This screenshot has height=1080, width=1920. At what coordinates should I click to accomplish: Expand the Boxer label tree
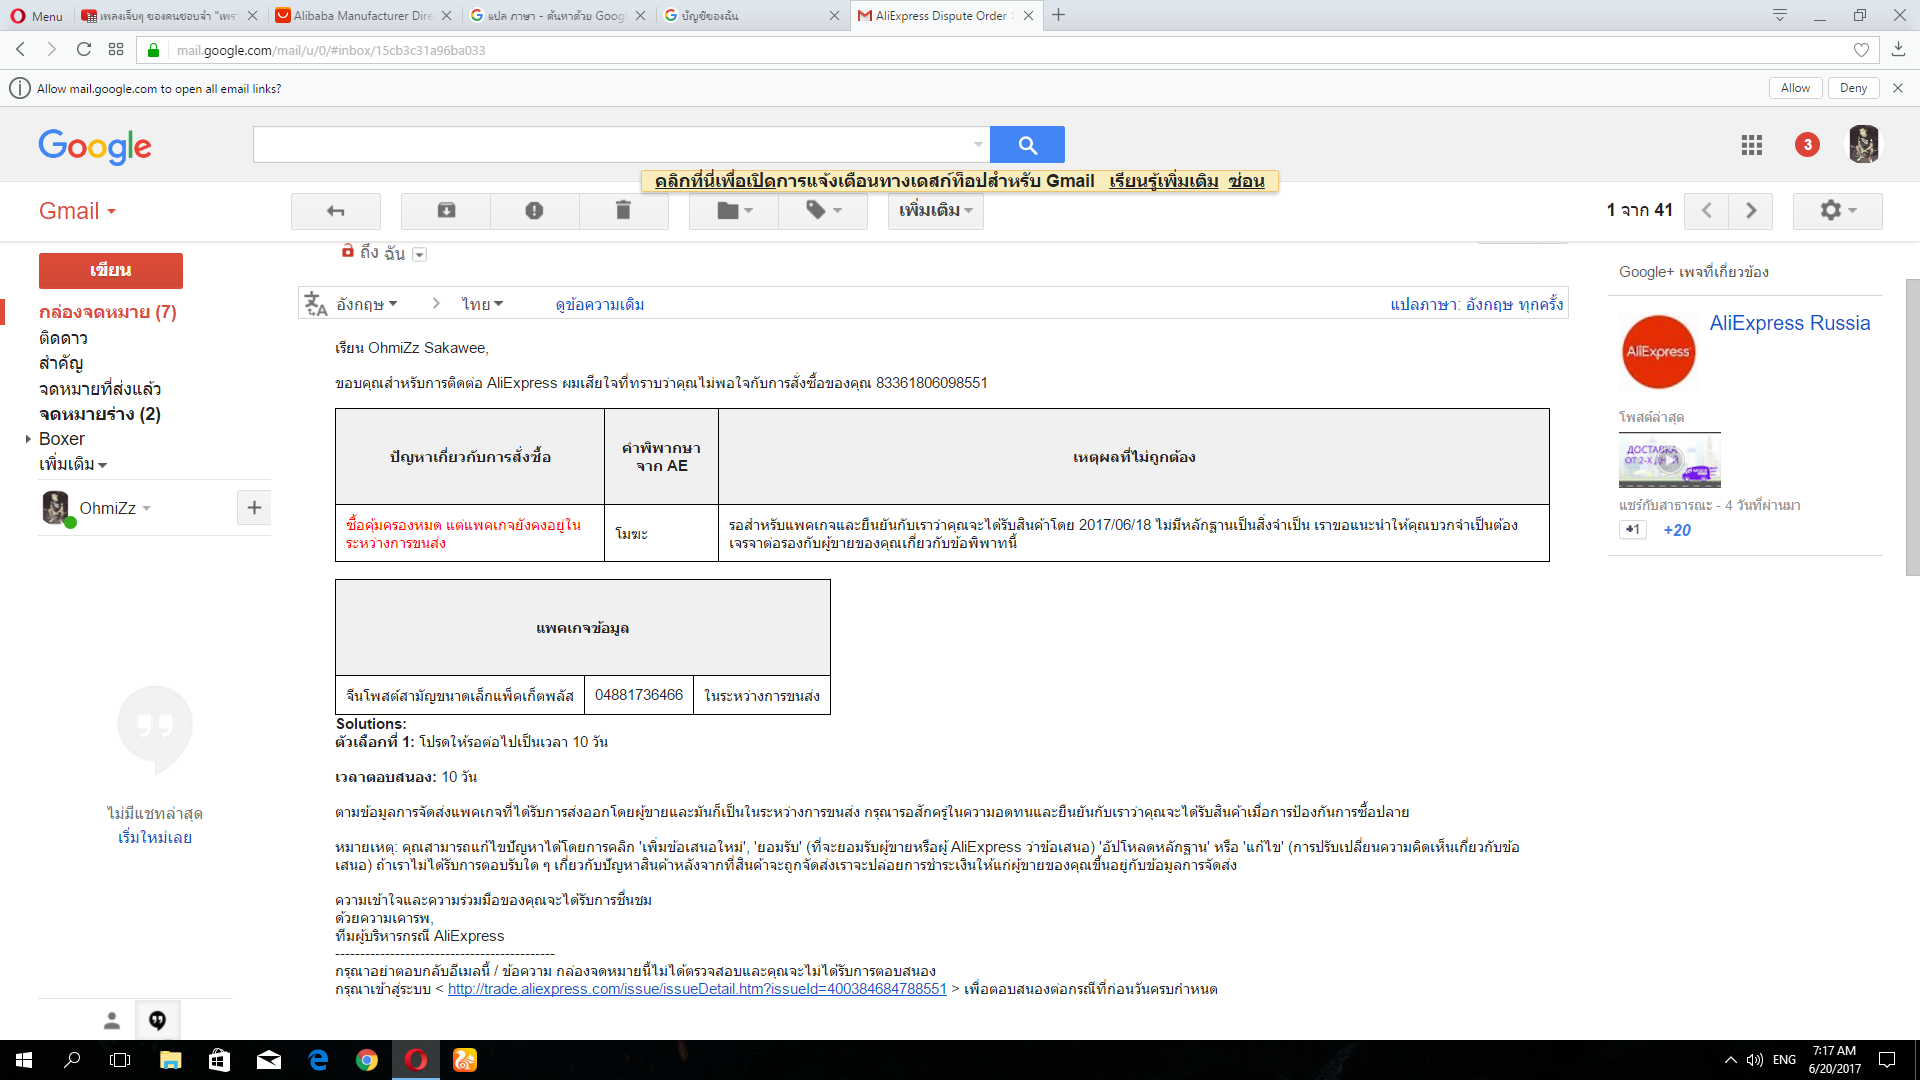28,439
